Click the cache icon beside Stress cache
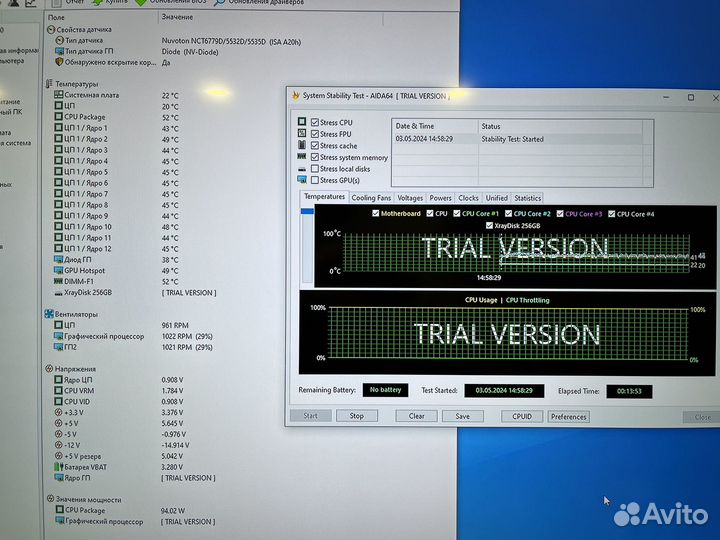720x540 pixels. 302,145
